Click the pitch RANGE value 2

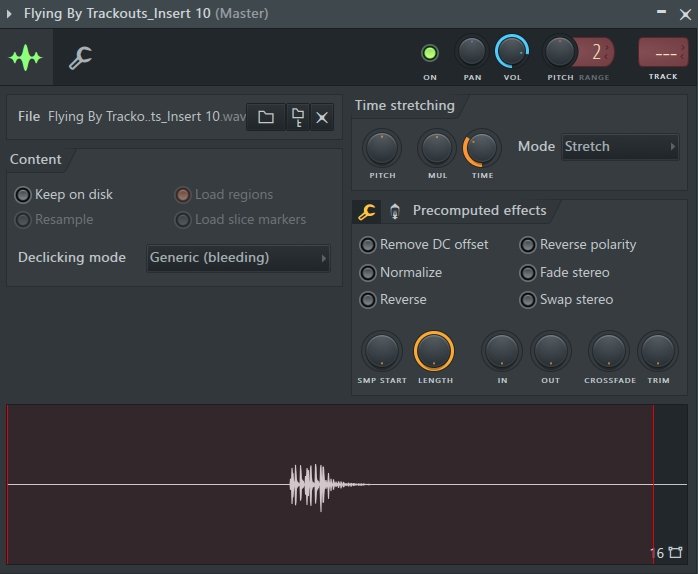click(596, 52)
